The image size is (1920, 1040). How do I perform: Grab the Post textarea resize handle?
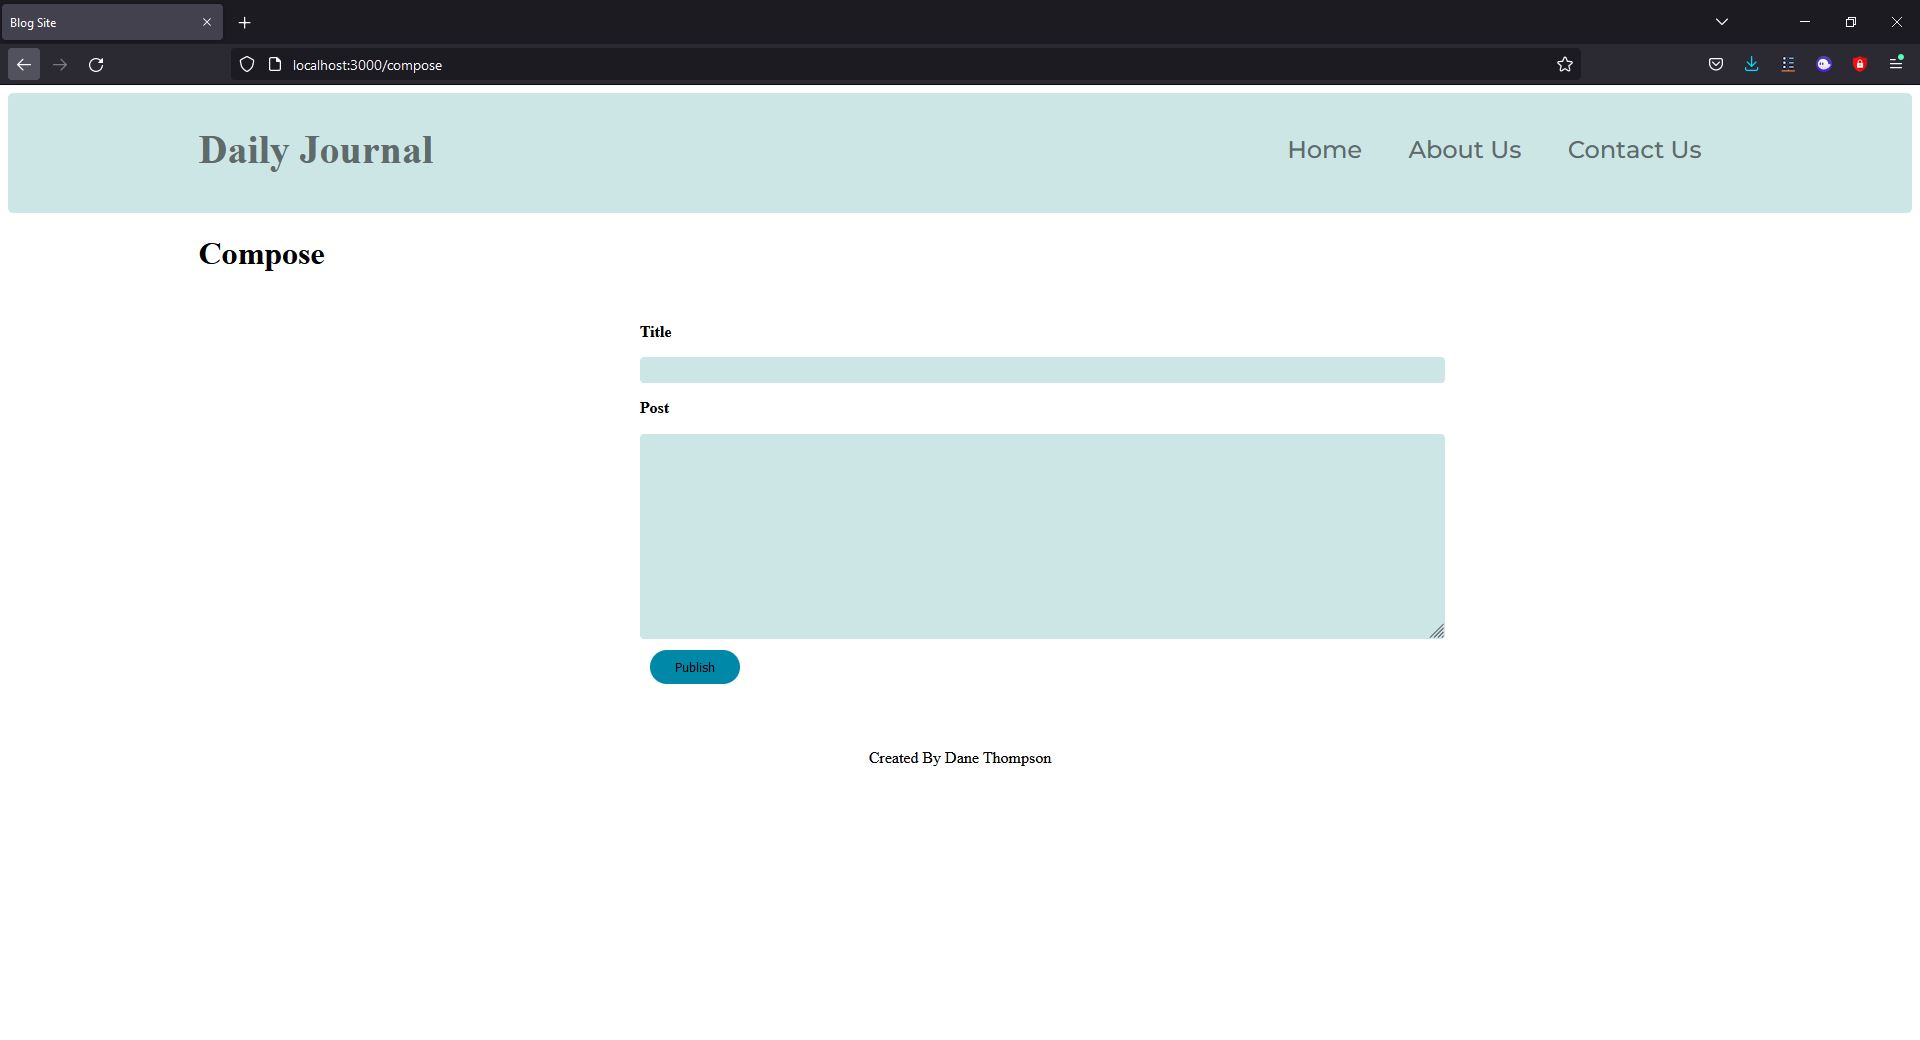[x=1437, y=631]
